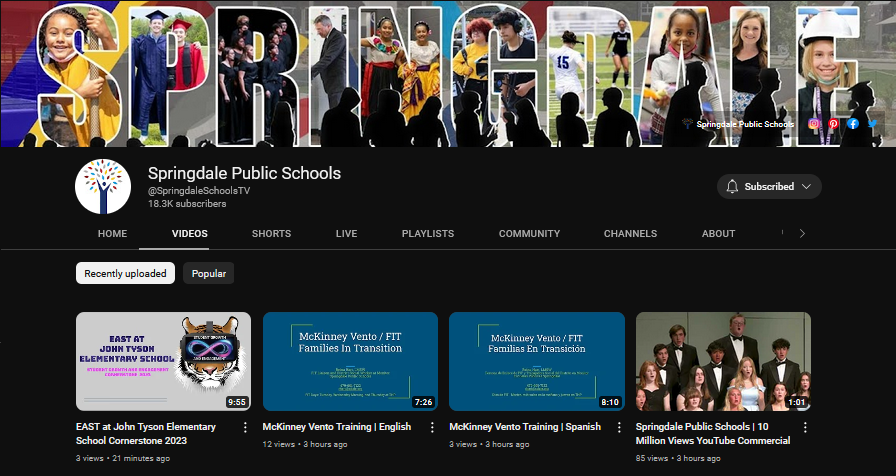Click the SPRINGDALE channel banner image
Screen dimensions: 896x476
tap(448, 73)
